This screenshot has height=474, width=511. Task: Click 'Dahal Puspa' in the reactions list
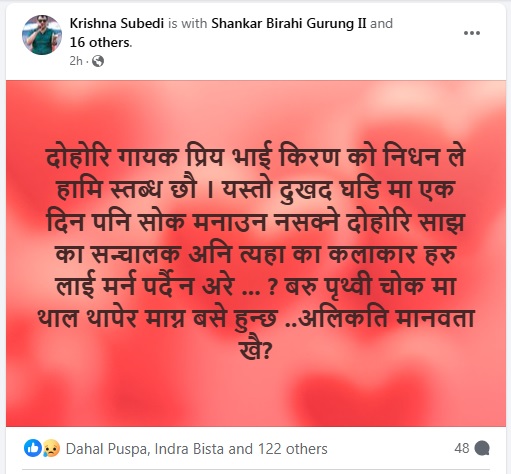[106, 449]
